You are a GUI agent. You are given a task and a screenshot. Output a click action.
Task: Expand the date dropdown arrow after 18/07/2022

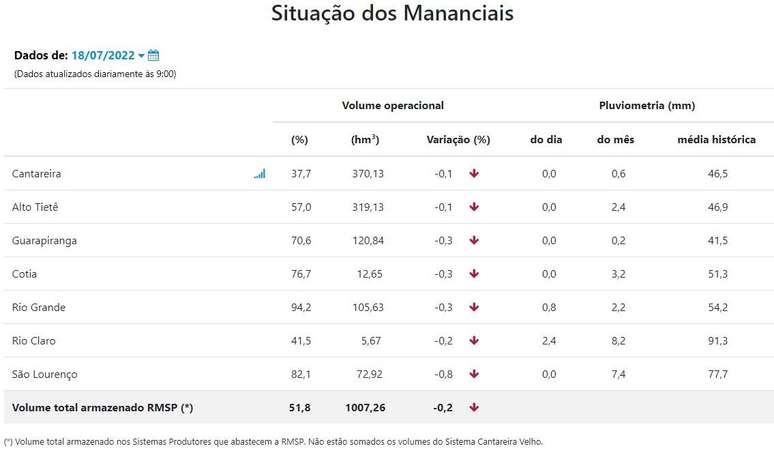(x=141, y=55)
